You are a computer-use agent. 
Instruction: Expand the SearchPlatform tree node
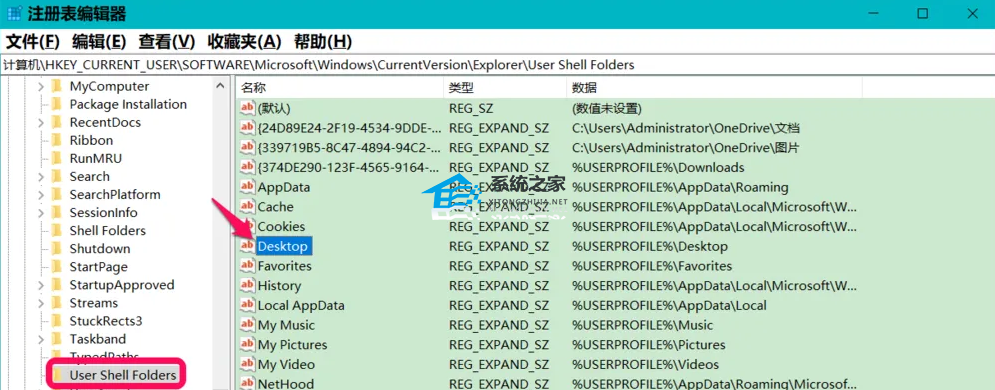pos(41,195)
